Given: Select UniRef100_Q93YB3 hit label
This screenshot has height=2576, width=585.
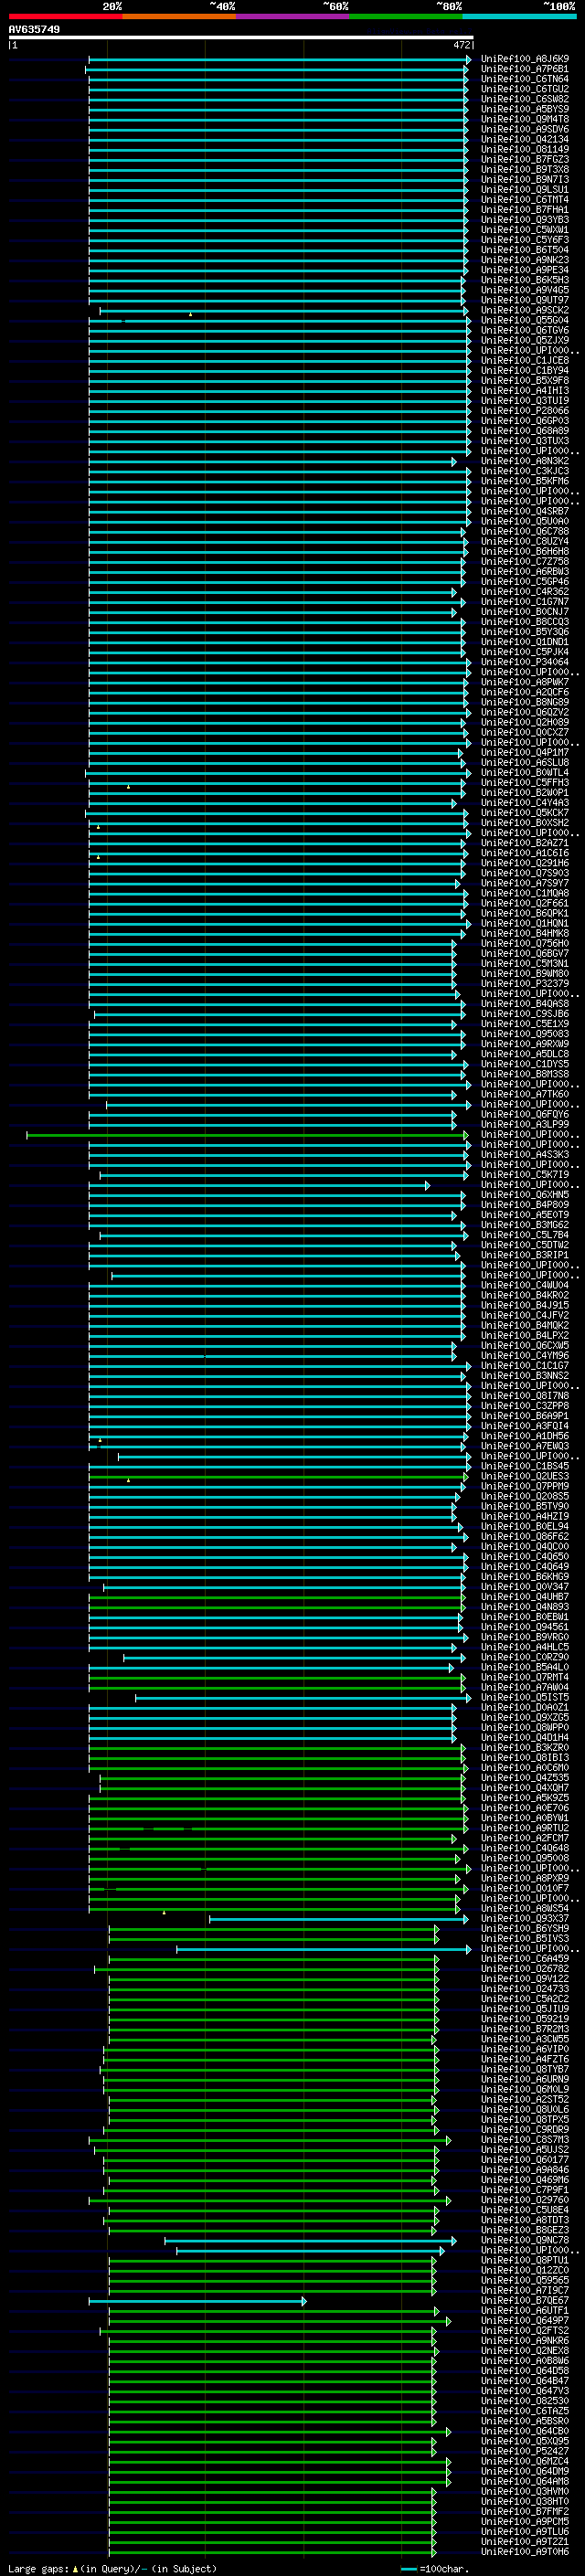Looking at the screenshot, I should tap(525, 220).
